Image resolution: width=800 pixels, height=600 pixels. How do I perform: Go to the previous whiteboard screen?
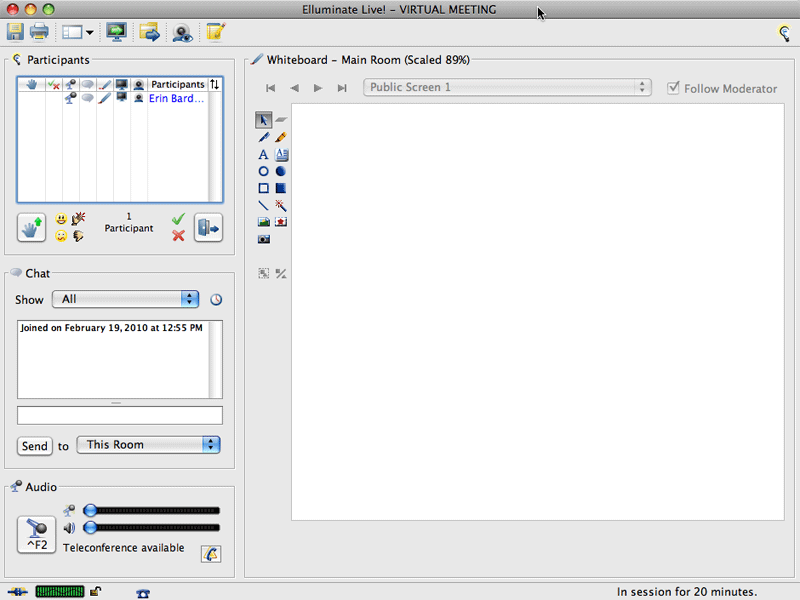click(294, 88)
